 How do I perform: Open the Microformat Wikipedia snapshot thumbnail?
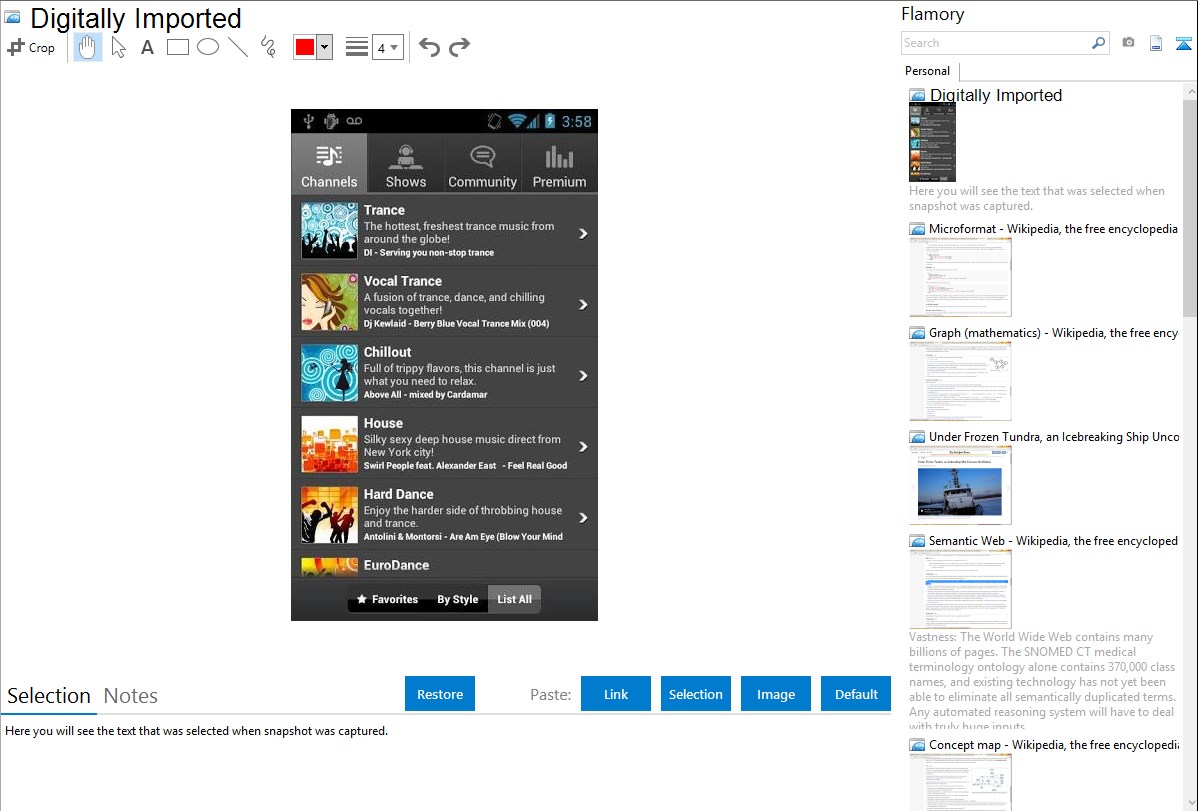point(960,277)
